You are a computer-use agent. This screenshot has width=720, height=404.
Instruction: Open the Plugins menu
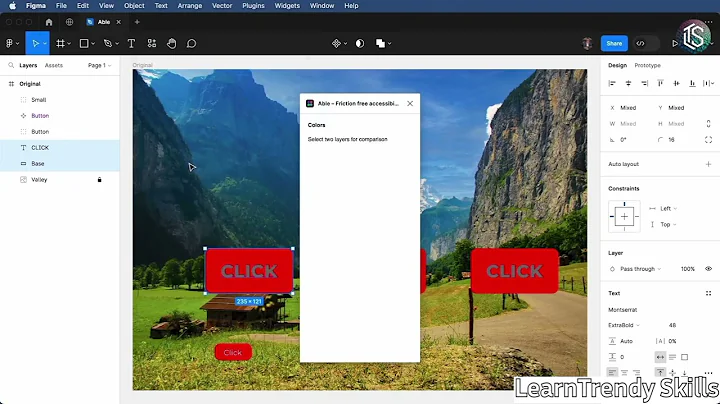click(x=253, y=6)
